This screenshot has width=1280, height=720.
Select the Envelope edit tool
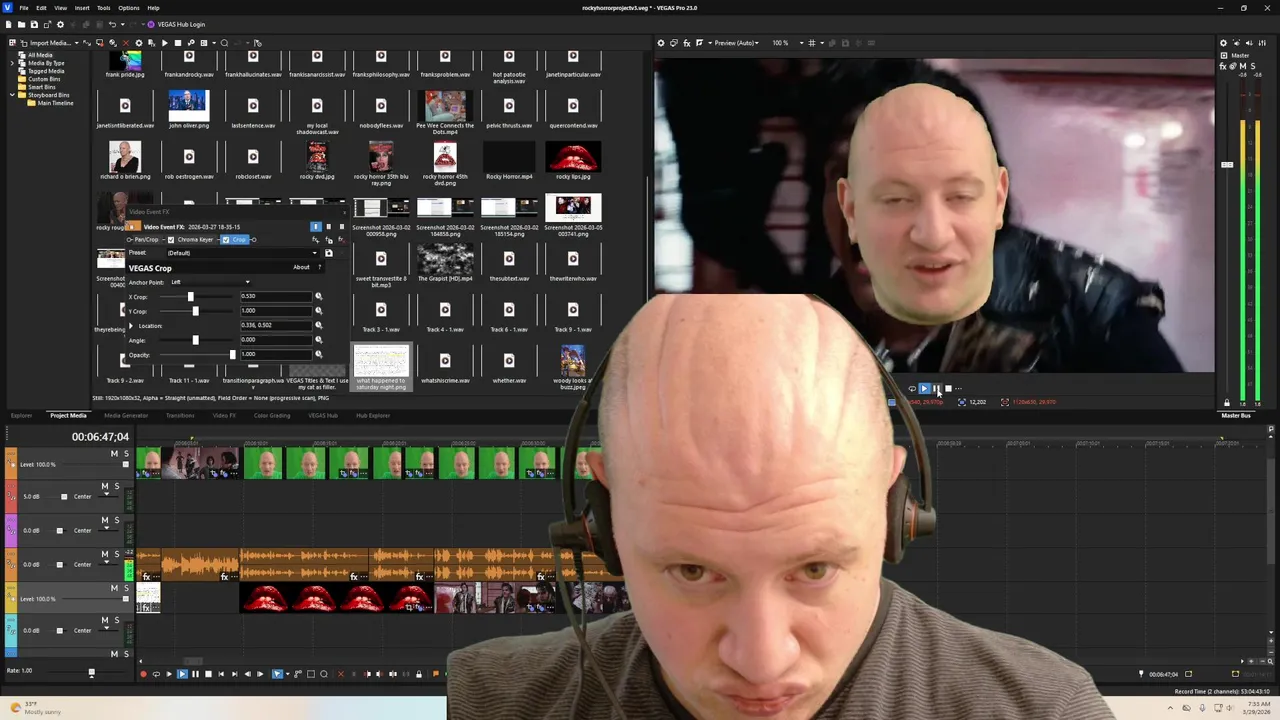(x=298, y=674)
